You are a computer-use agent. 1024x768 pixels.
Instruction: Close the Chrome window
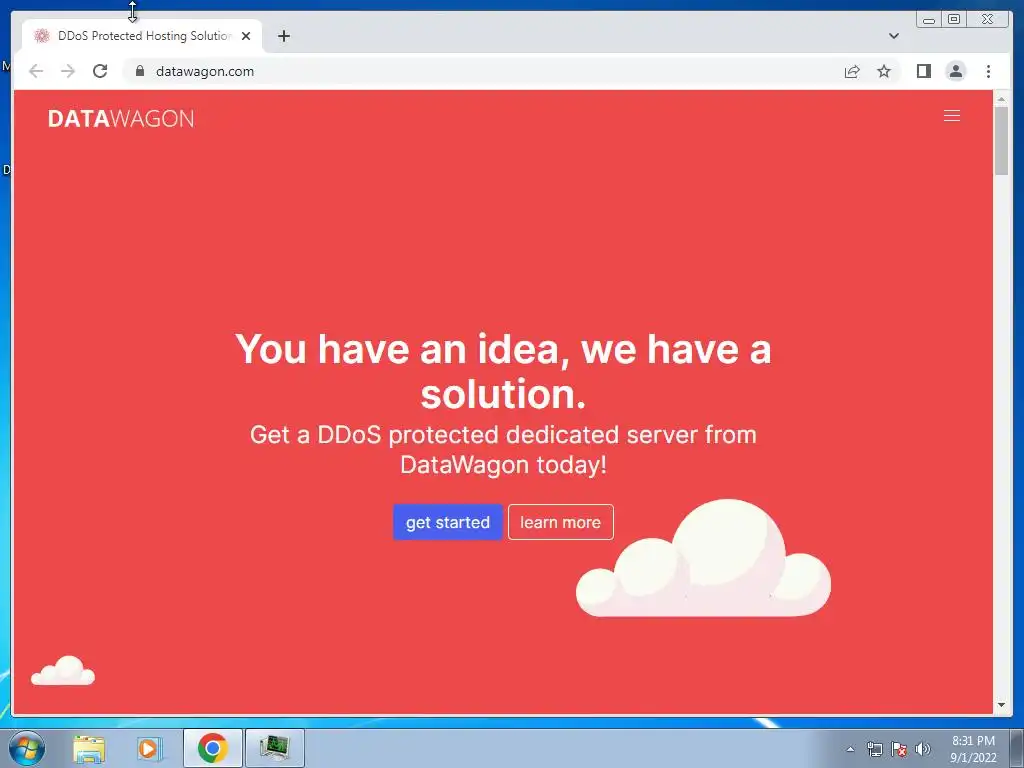(987, 20)
